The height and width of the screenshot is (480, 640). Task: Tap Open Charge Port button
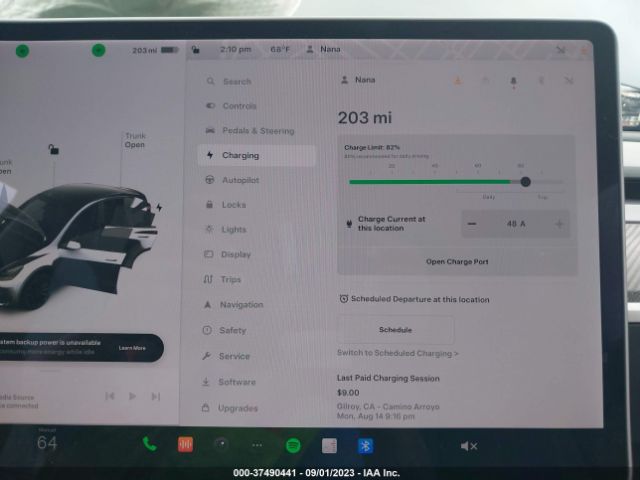[x=457, y=262]
